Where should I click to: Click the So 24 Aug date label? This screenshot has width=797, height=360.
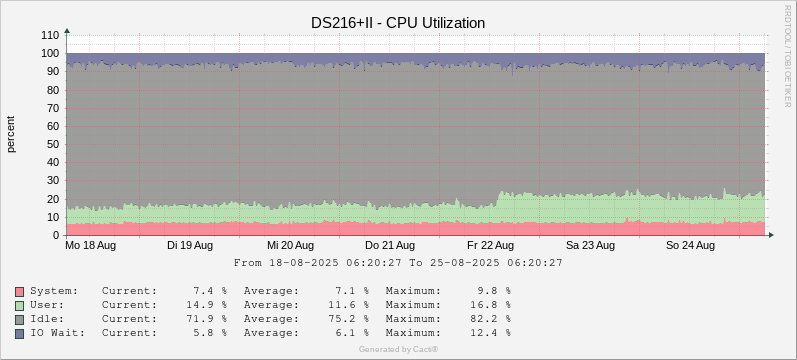tap(691, 246)
